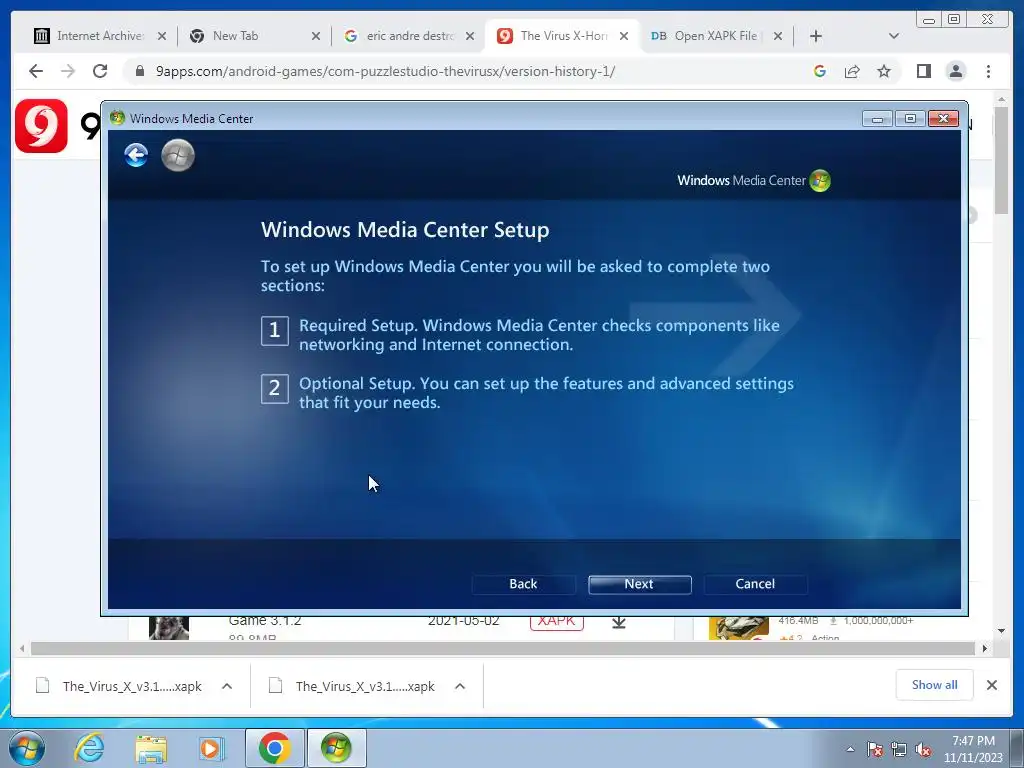Open Internet Explorer from taskbar
This screenshot has width=1024, height=768.
tap(89, 748)
